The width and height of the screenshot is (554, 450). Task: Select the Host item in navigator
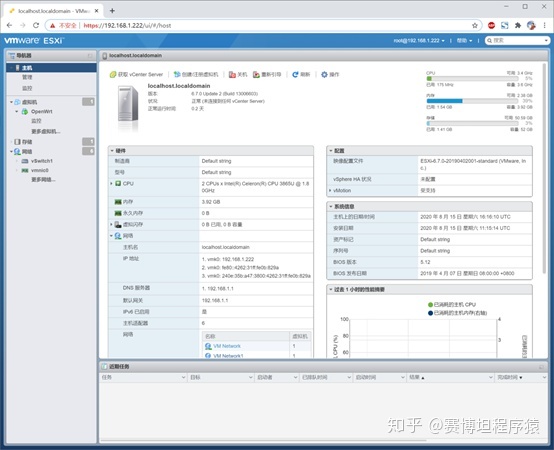(51, 67)
